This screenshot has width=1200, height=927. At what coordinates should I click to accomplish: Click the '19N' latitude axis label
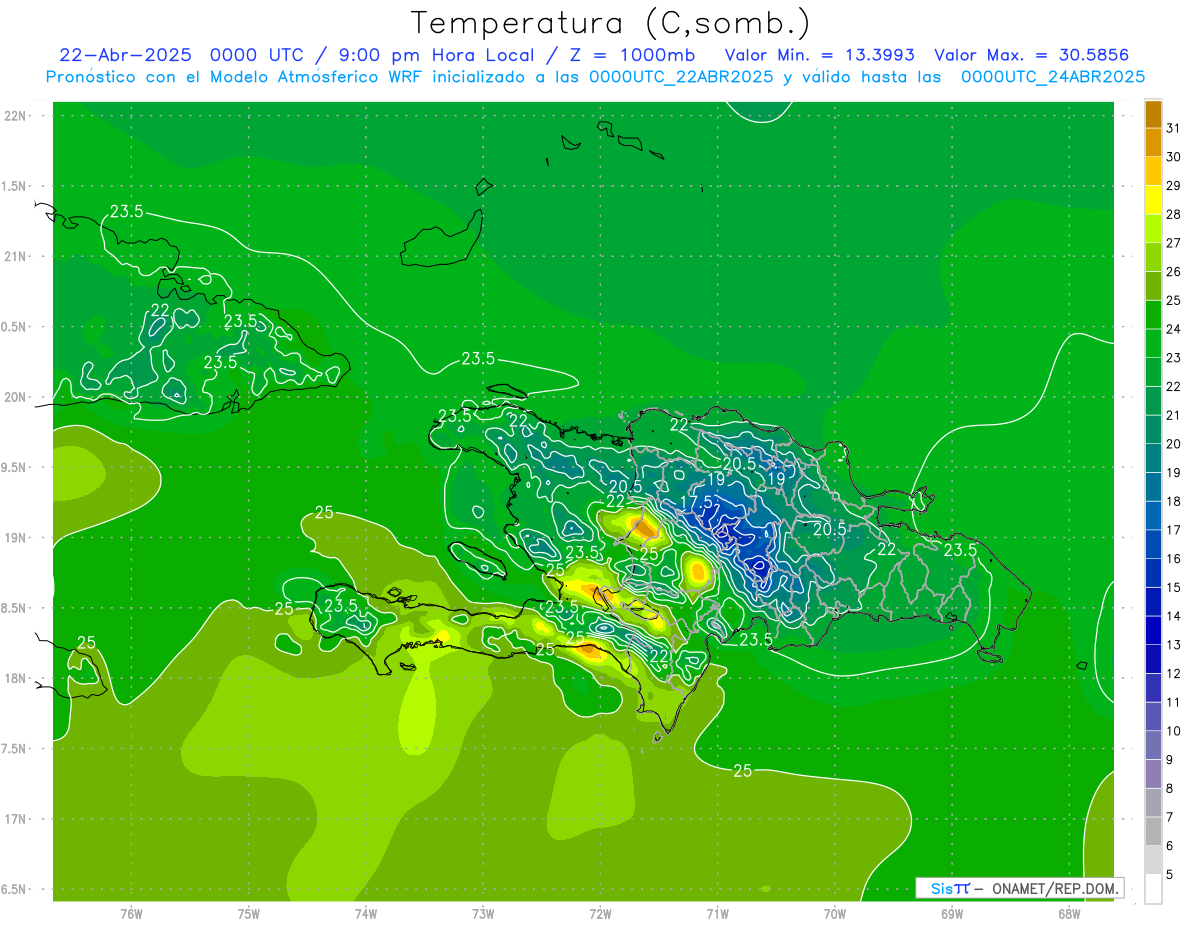[15, 537]
